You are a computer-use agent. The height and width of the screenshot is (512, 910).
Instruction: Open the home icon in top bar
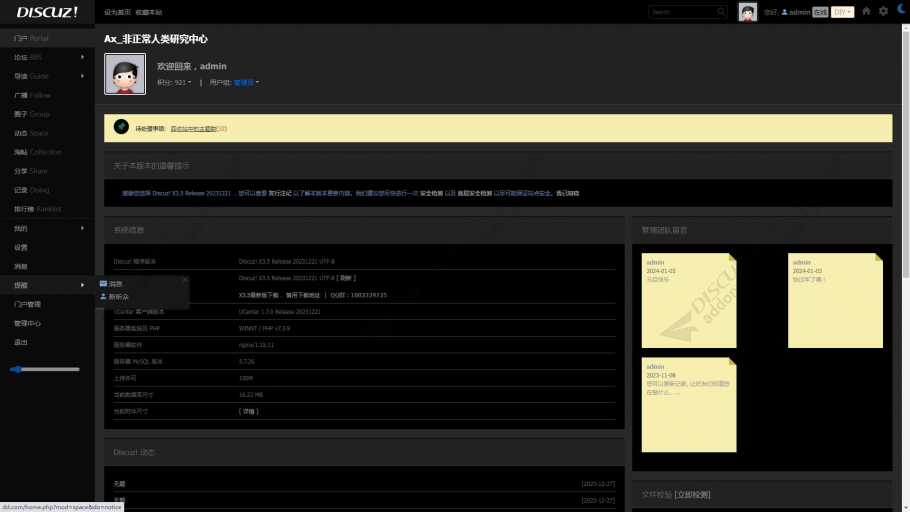(x=866, y=11)
